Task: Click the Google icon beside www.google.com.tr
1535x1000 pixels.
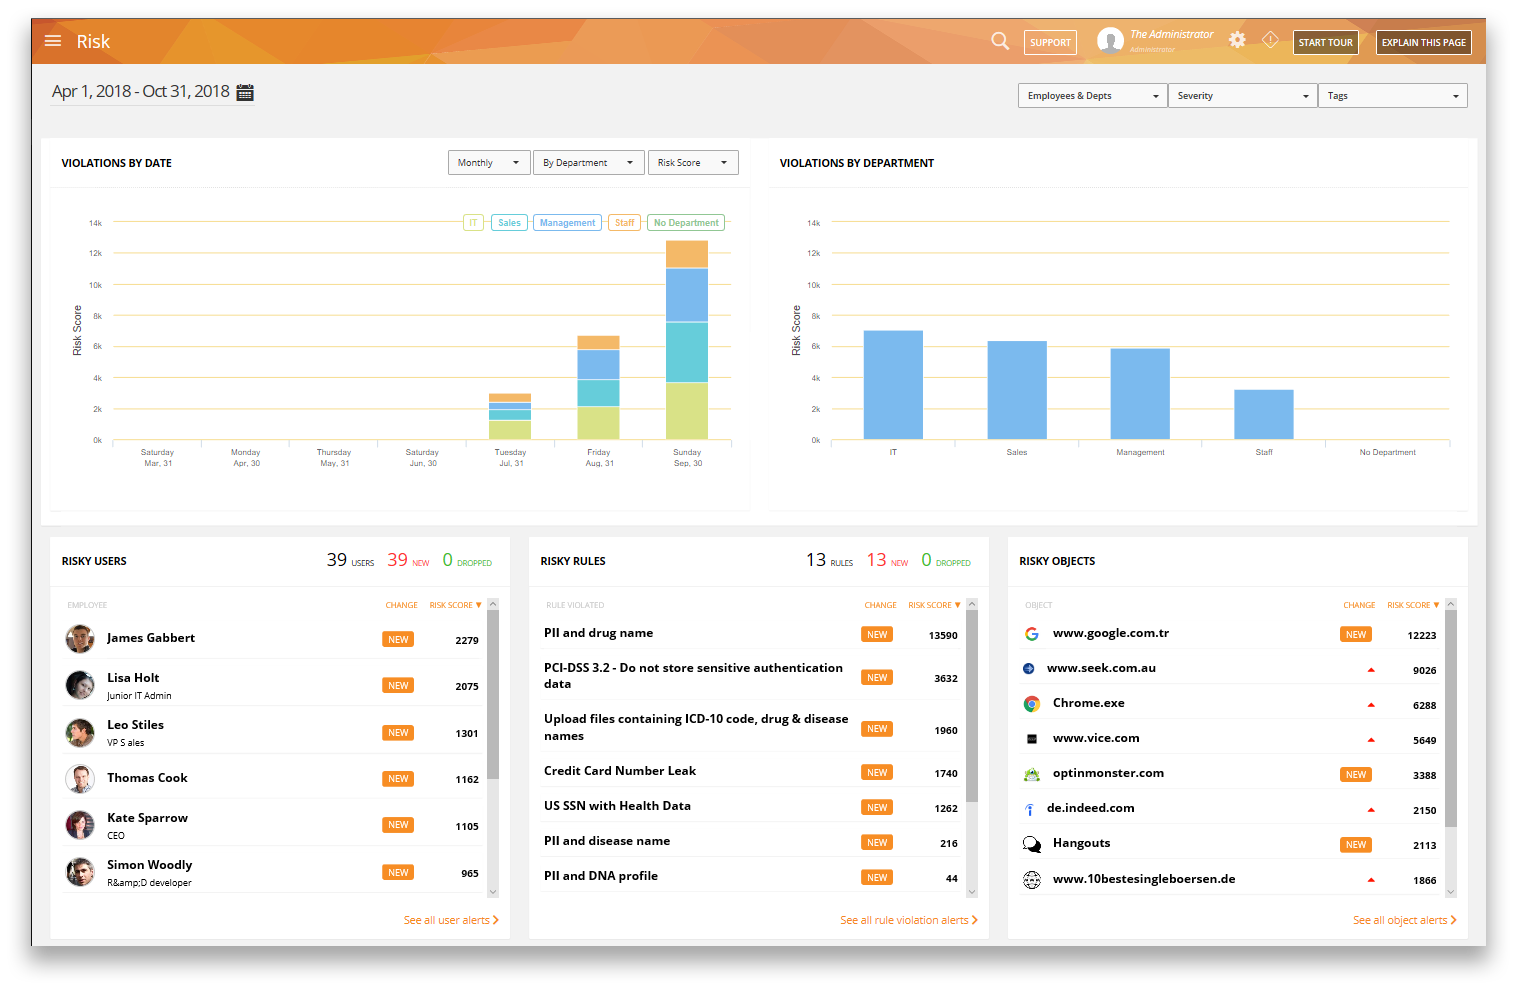Action: 1031,635
